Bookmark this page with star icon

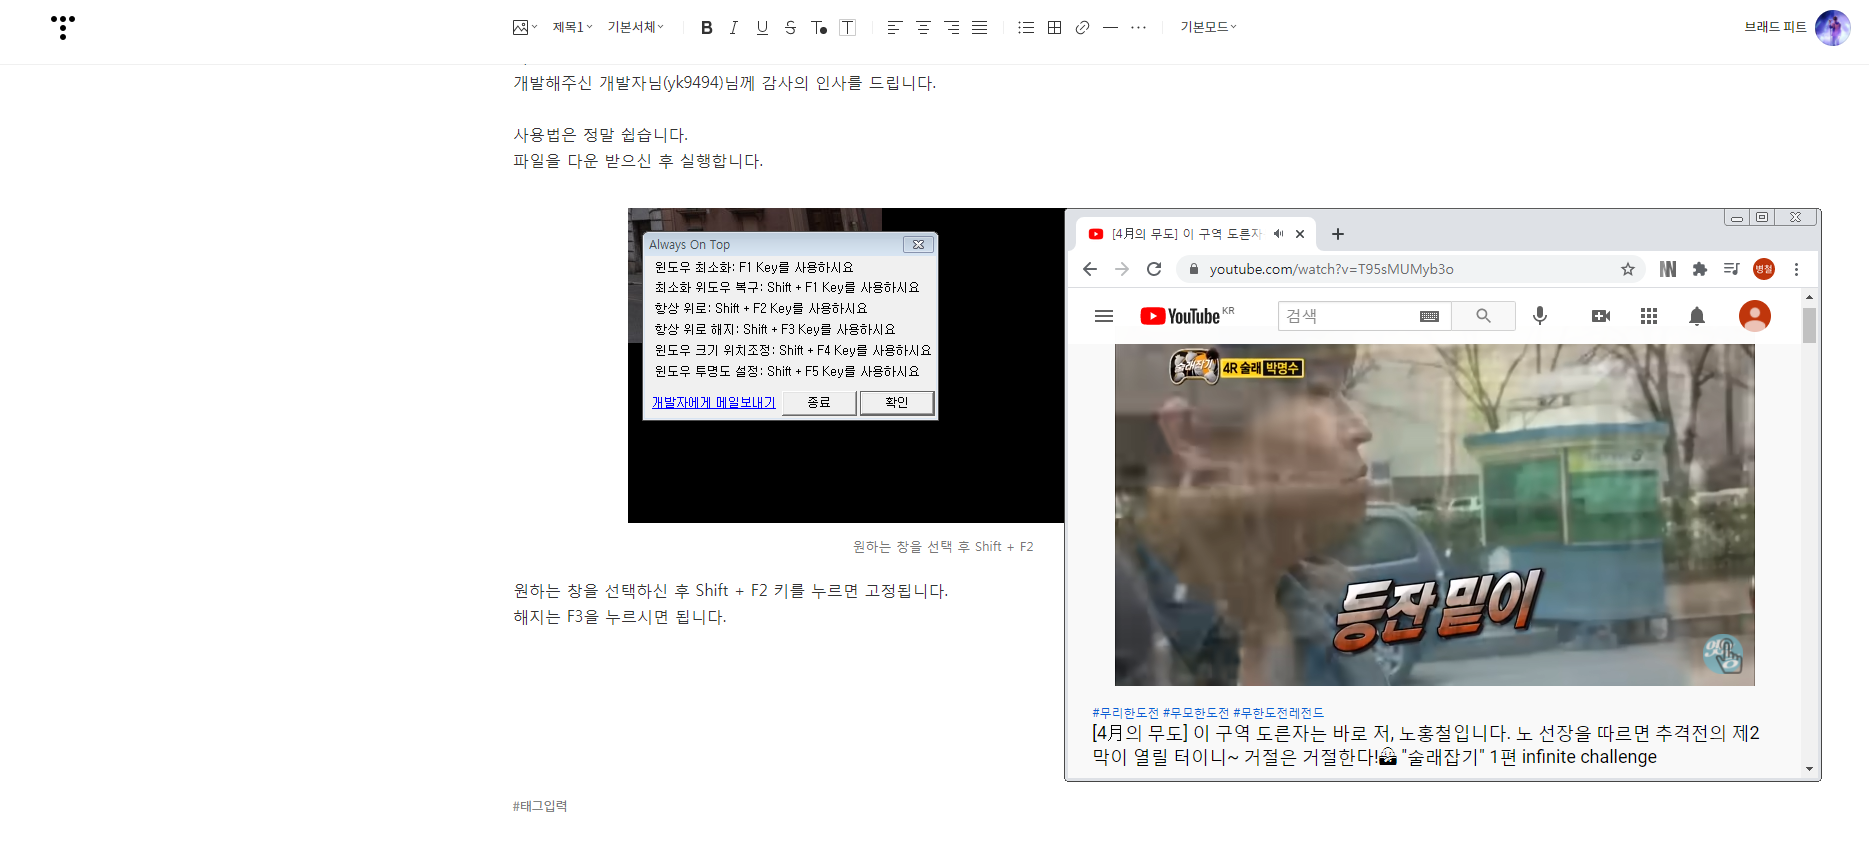click(1628, 269)
